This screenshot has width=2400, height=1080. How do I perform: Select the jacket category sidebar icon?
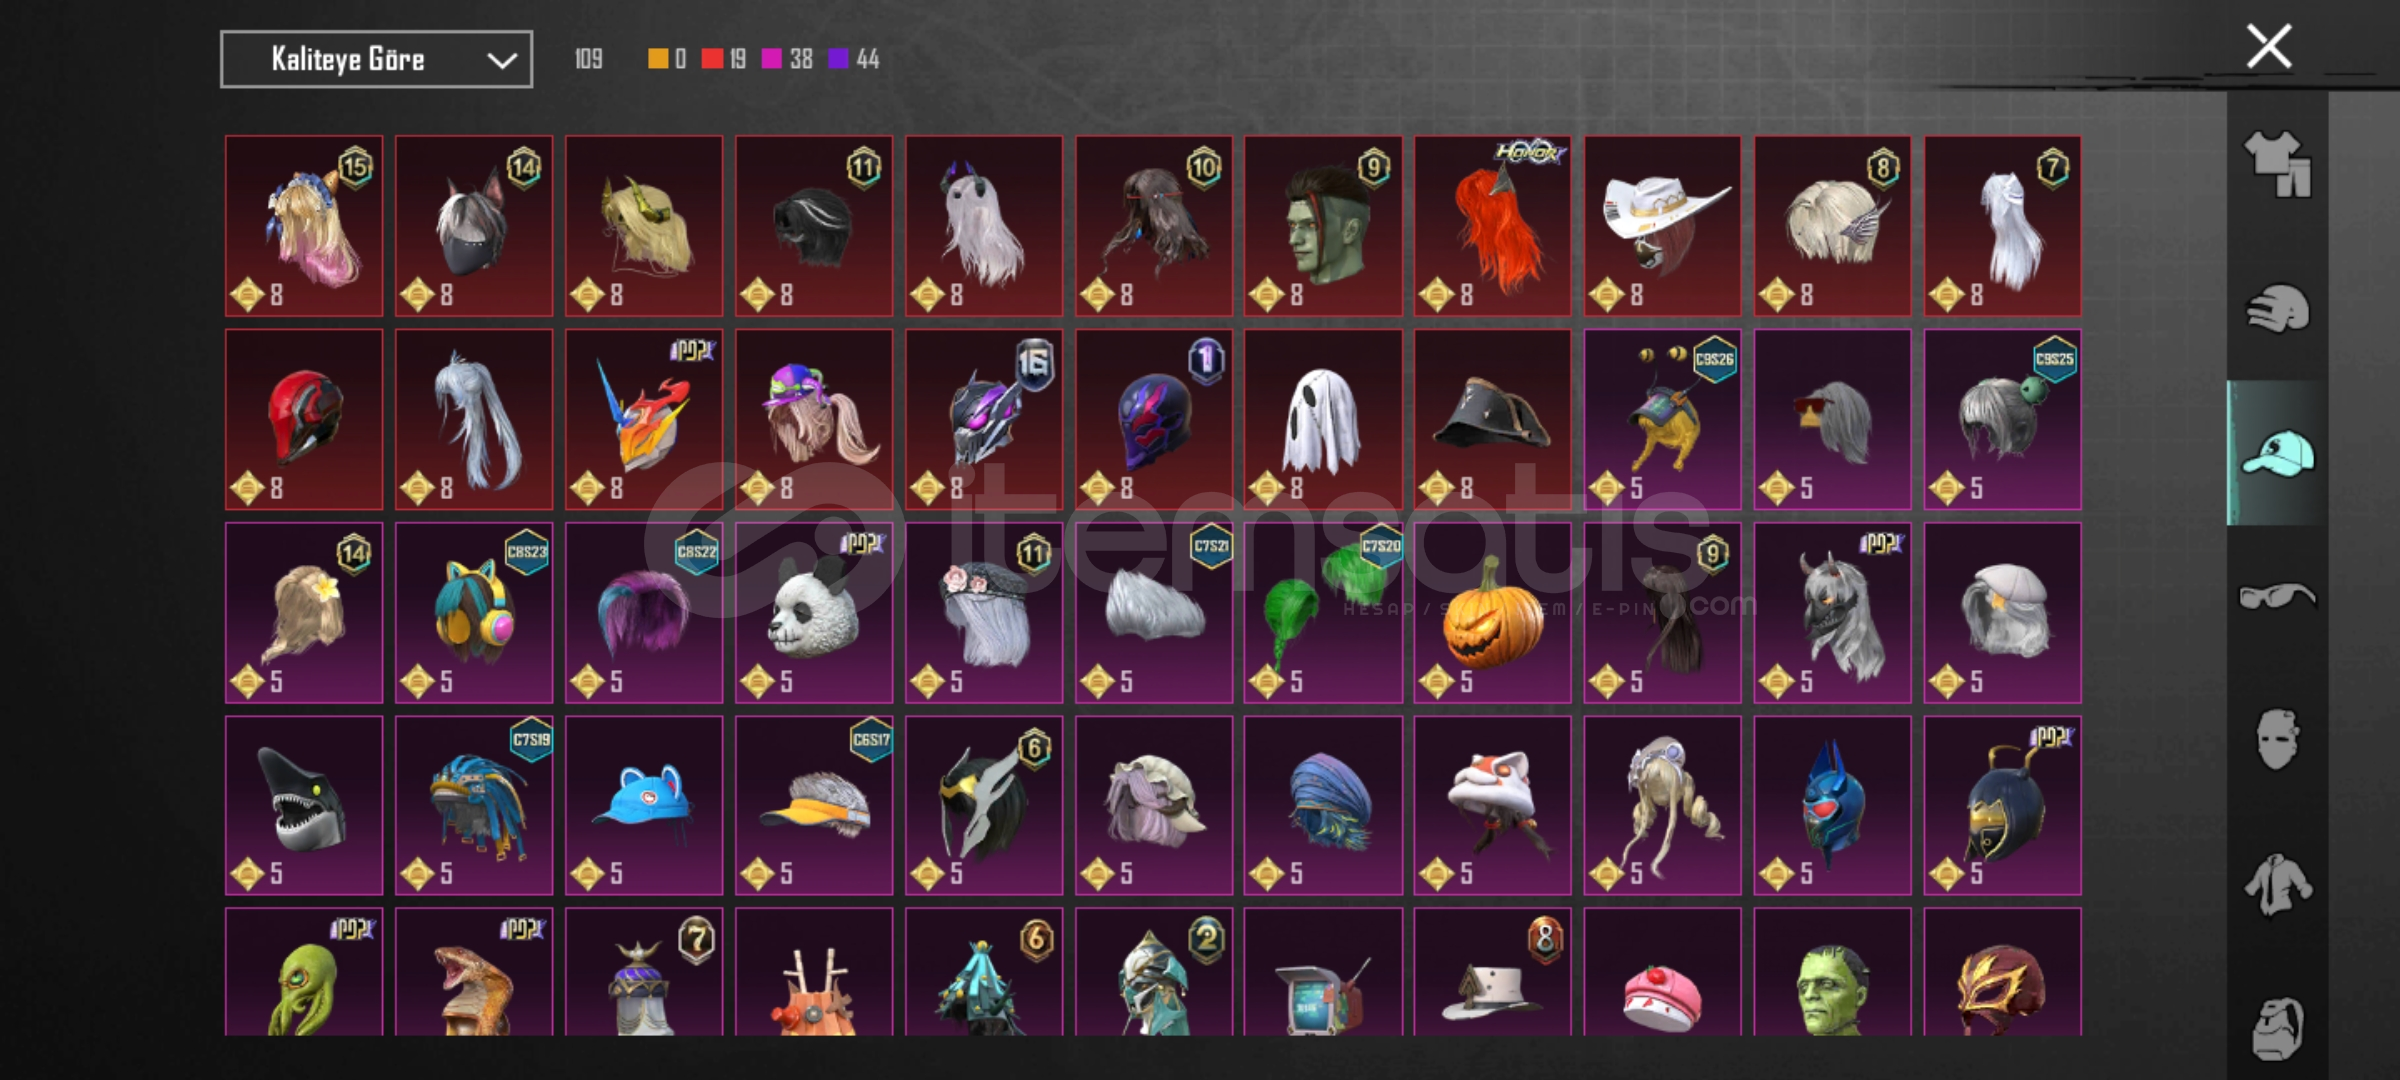point(2277,884)
